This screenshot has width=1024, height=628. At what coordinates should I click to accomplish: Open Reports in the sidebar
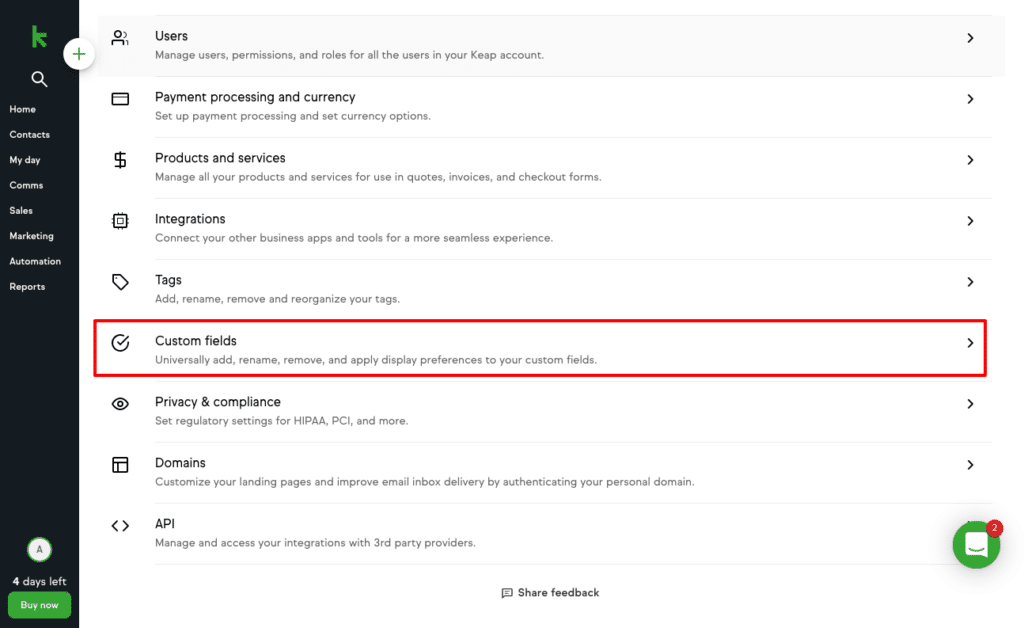coord(27,287)
